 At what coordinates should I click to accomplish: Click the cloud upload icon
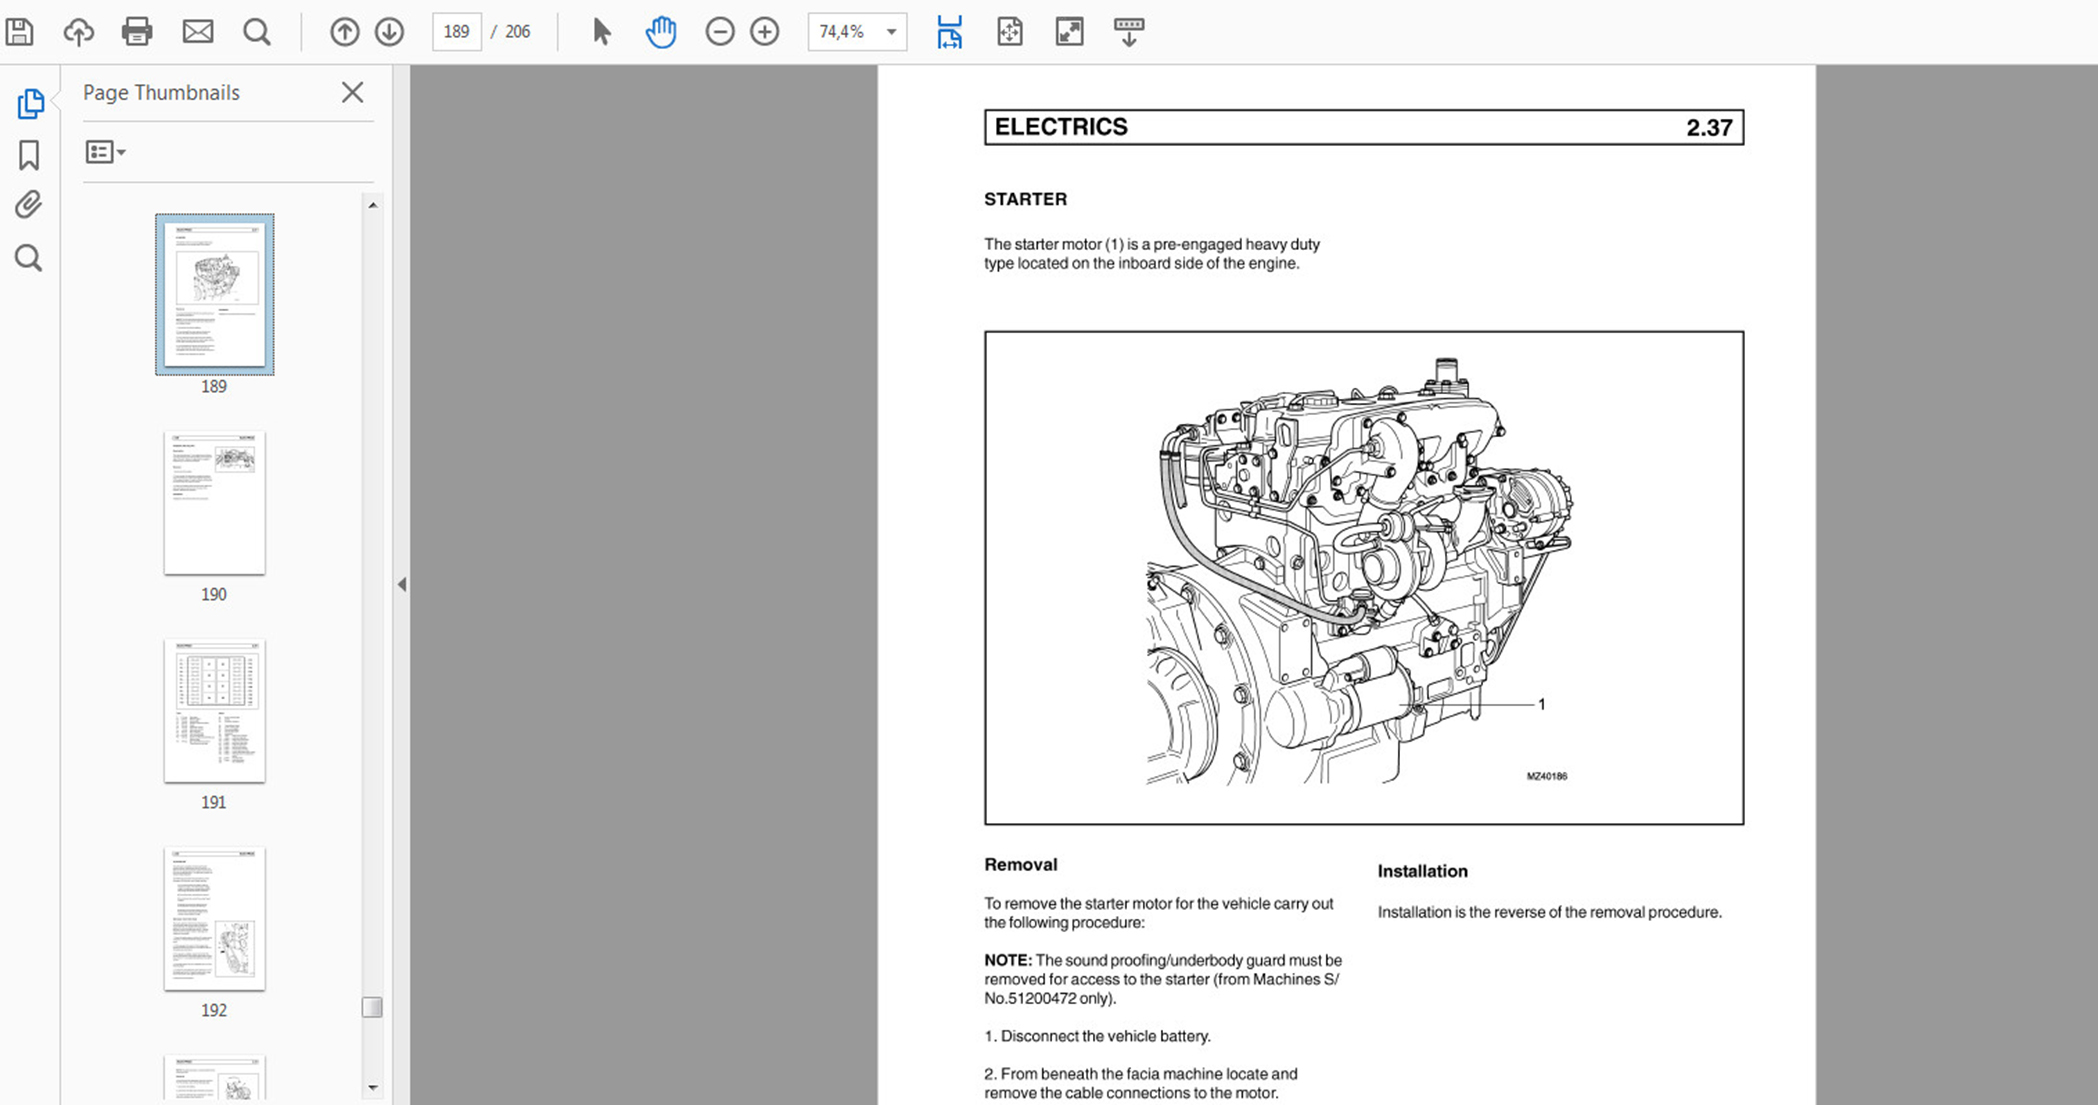click(78, 32)
